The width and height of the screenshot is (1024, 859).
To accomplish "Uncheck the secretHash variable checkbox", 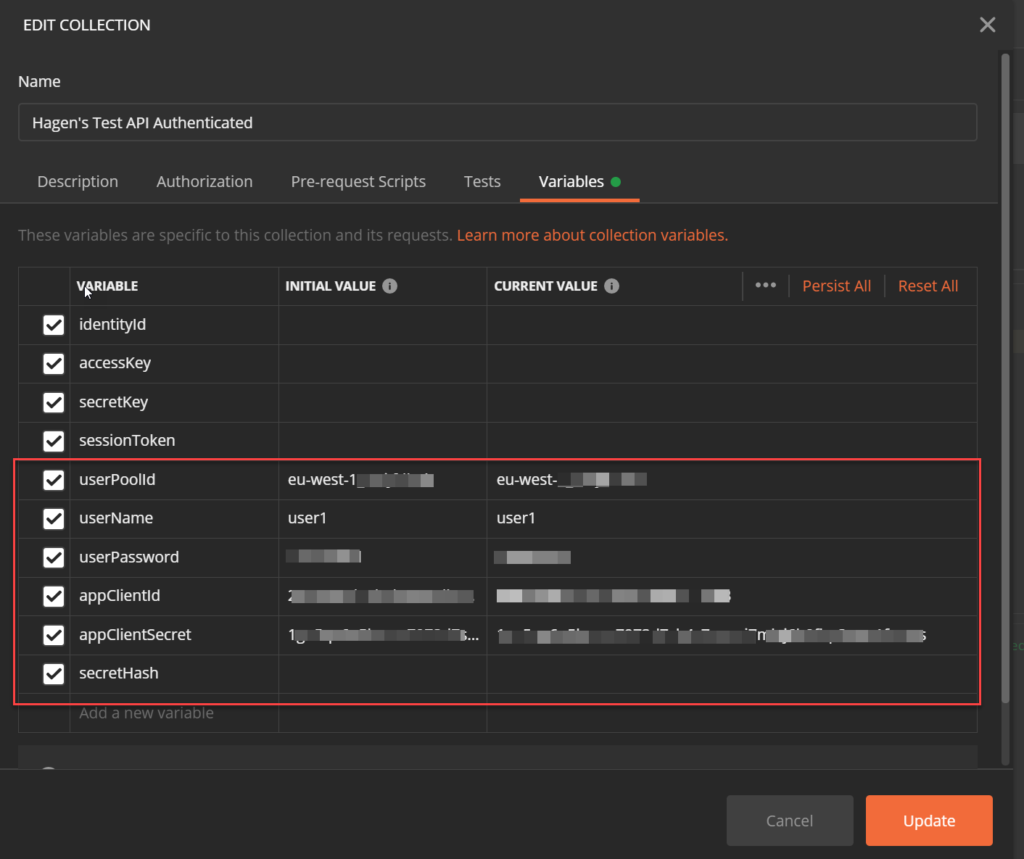I will (54, 674).
